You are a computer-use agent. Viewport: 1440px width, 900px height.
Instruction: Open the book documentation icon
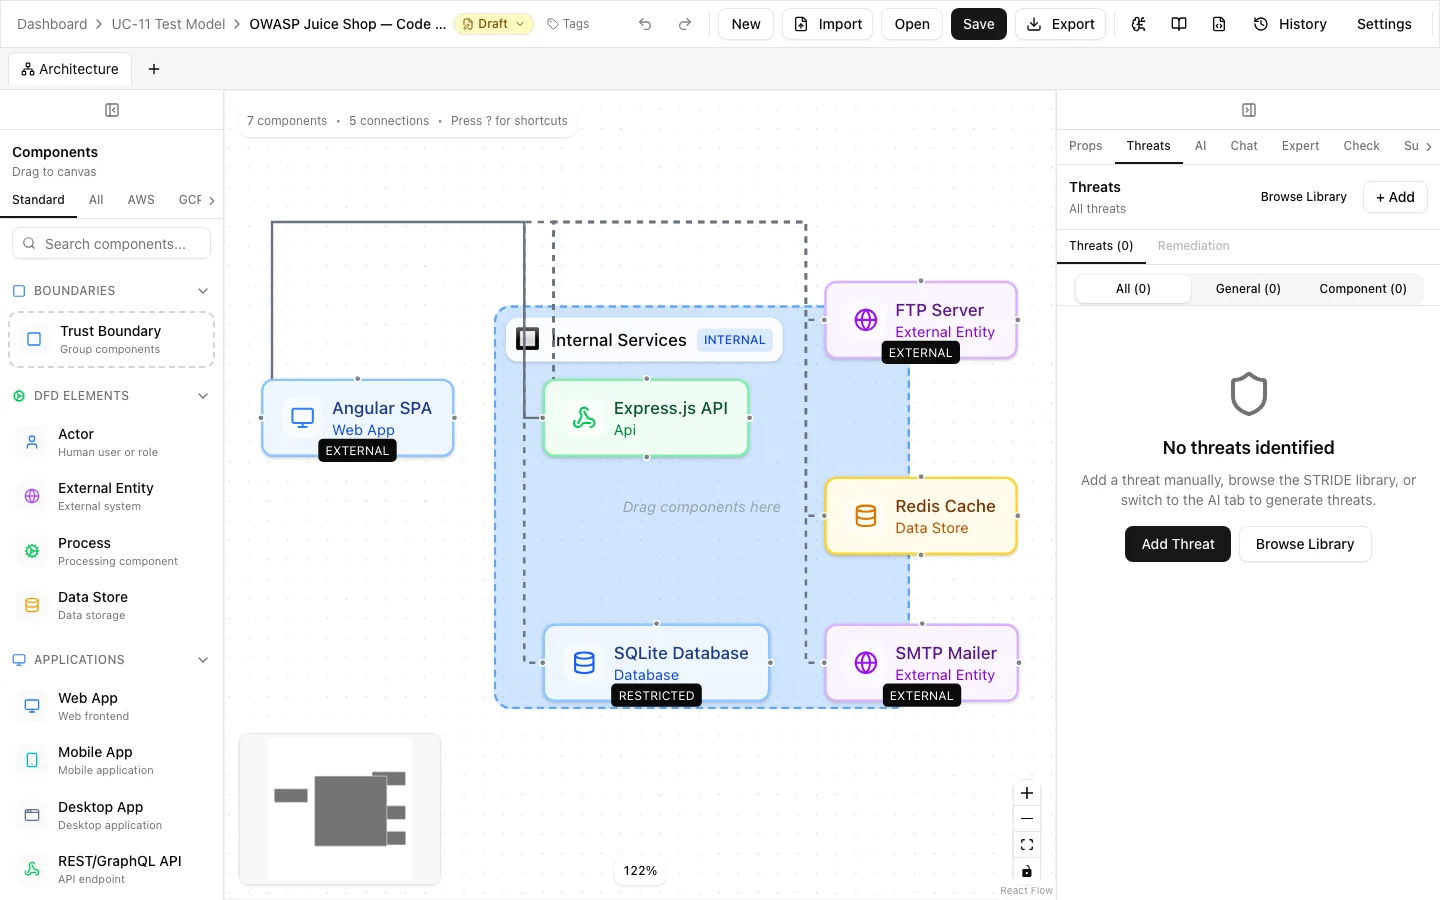[1179, 24]
